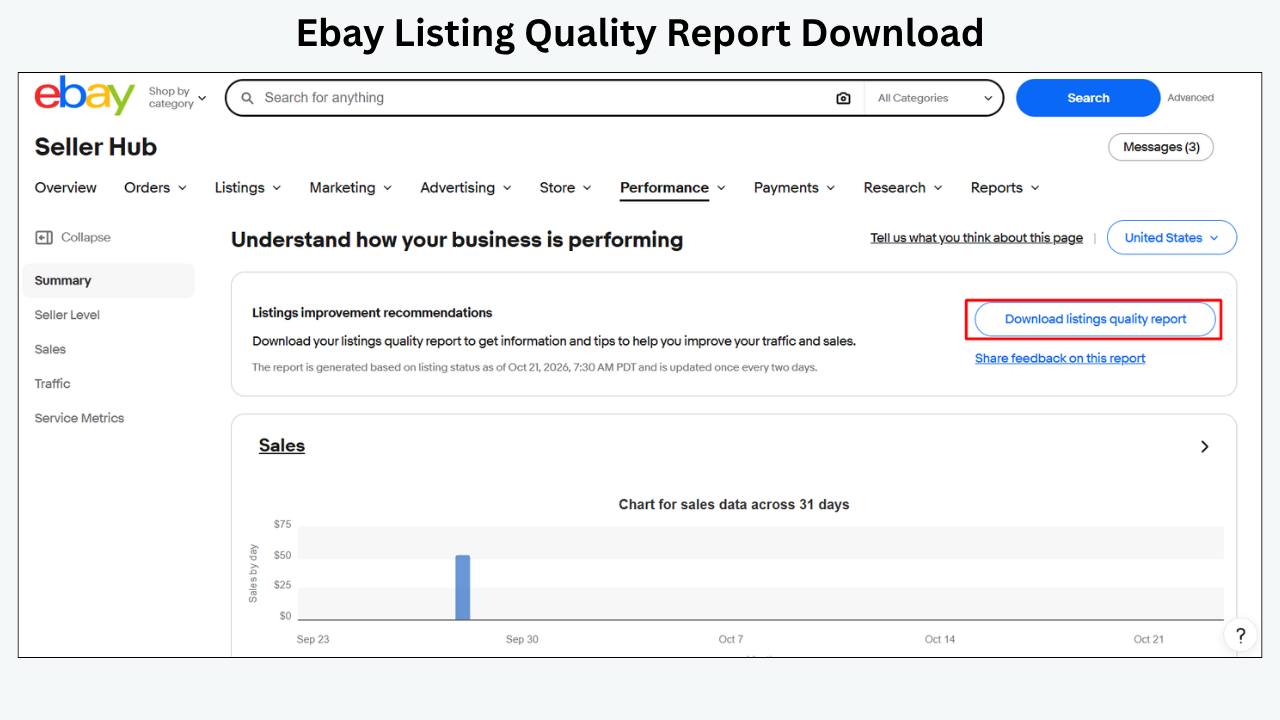Select Summary in sidebar
Image resolution: width=1280 pixels, height=720 pixels.
coord(108,281)
